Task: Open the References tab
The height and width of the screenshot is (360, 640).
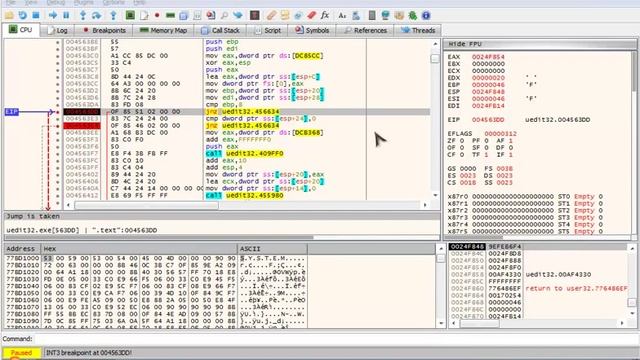Action: pos(365,30)
